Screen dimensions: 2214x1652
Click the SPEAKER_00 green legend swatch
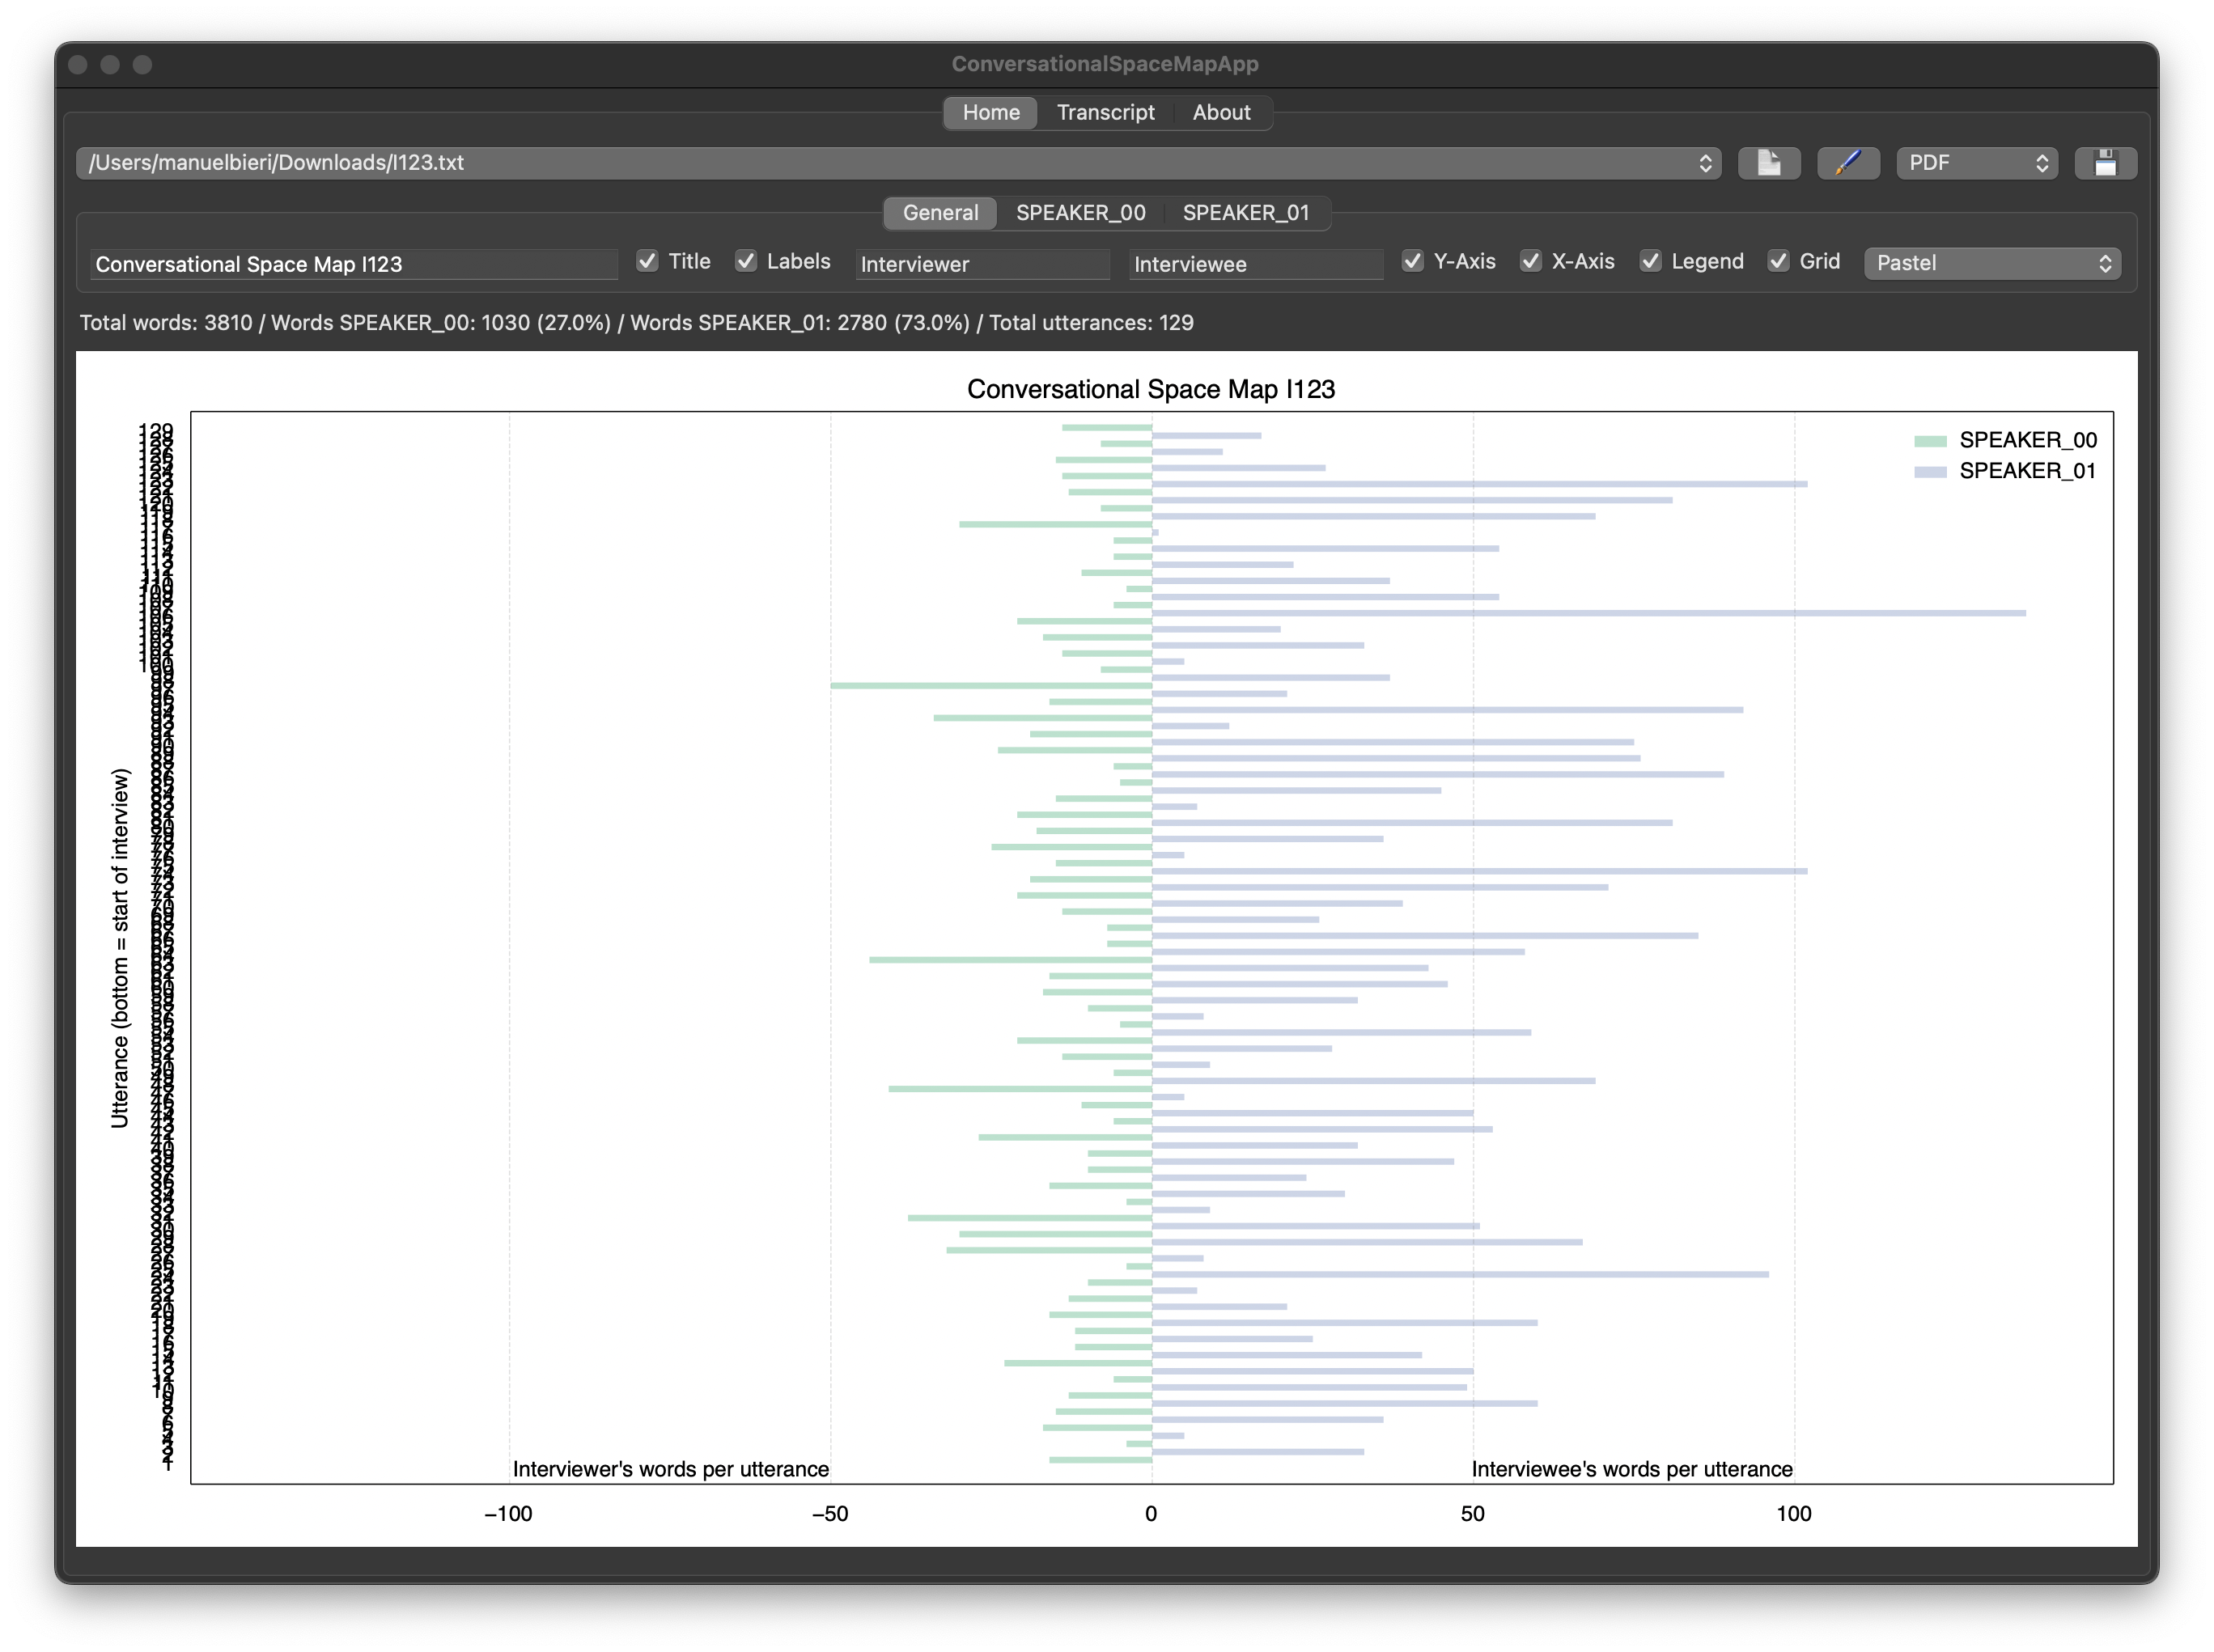click(1930, 441)
